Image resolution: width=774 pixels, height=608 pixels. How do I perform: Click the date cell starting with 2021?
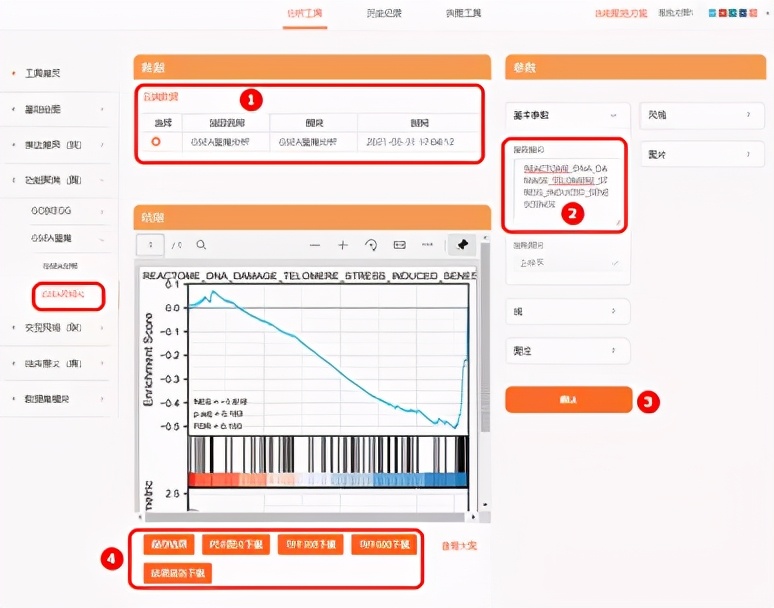pyautogui.click(x=410, y=142)
